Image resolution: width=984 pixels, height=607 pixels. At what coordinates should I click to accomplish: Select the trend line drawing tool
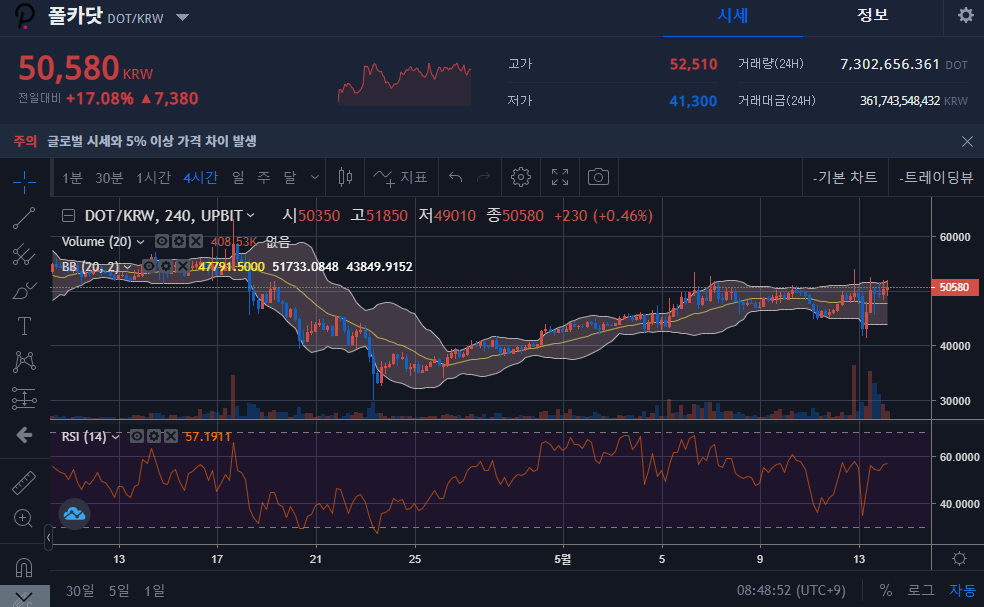[x=24, y=218]
